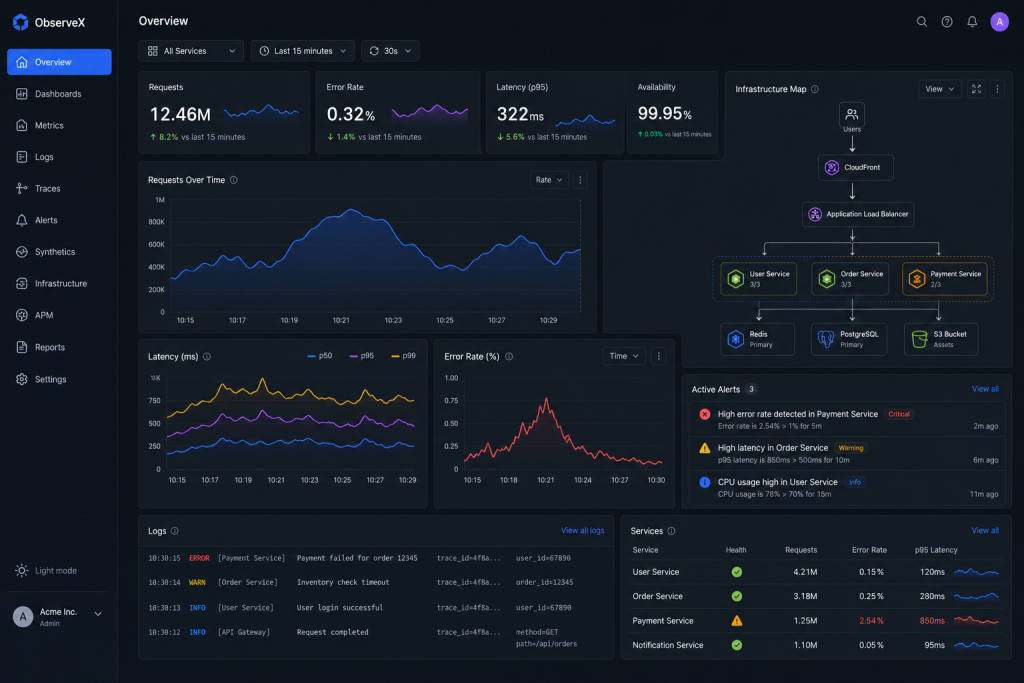Click the info icon for CPU usage alert
This screenshot has width=1024, height=683.
(705, 482)
